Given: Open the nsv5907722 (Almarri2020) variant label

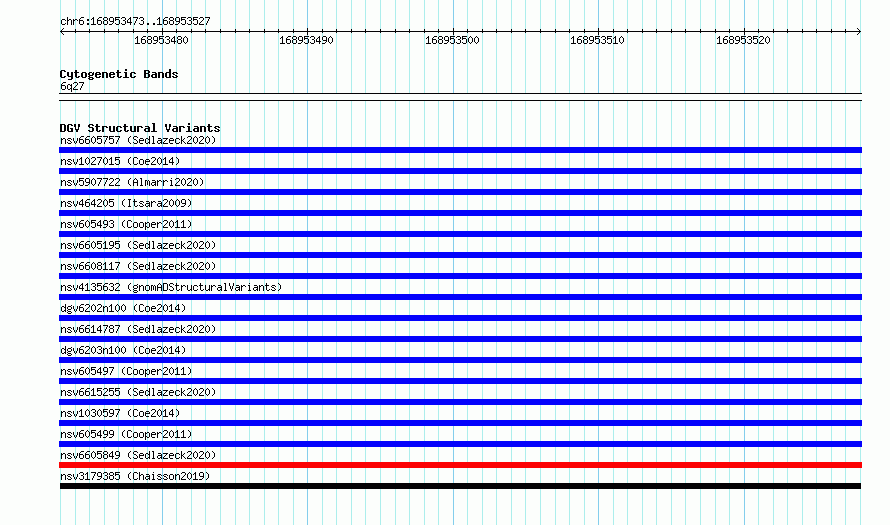Looking at the screenshot, I should pos(132,182).
